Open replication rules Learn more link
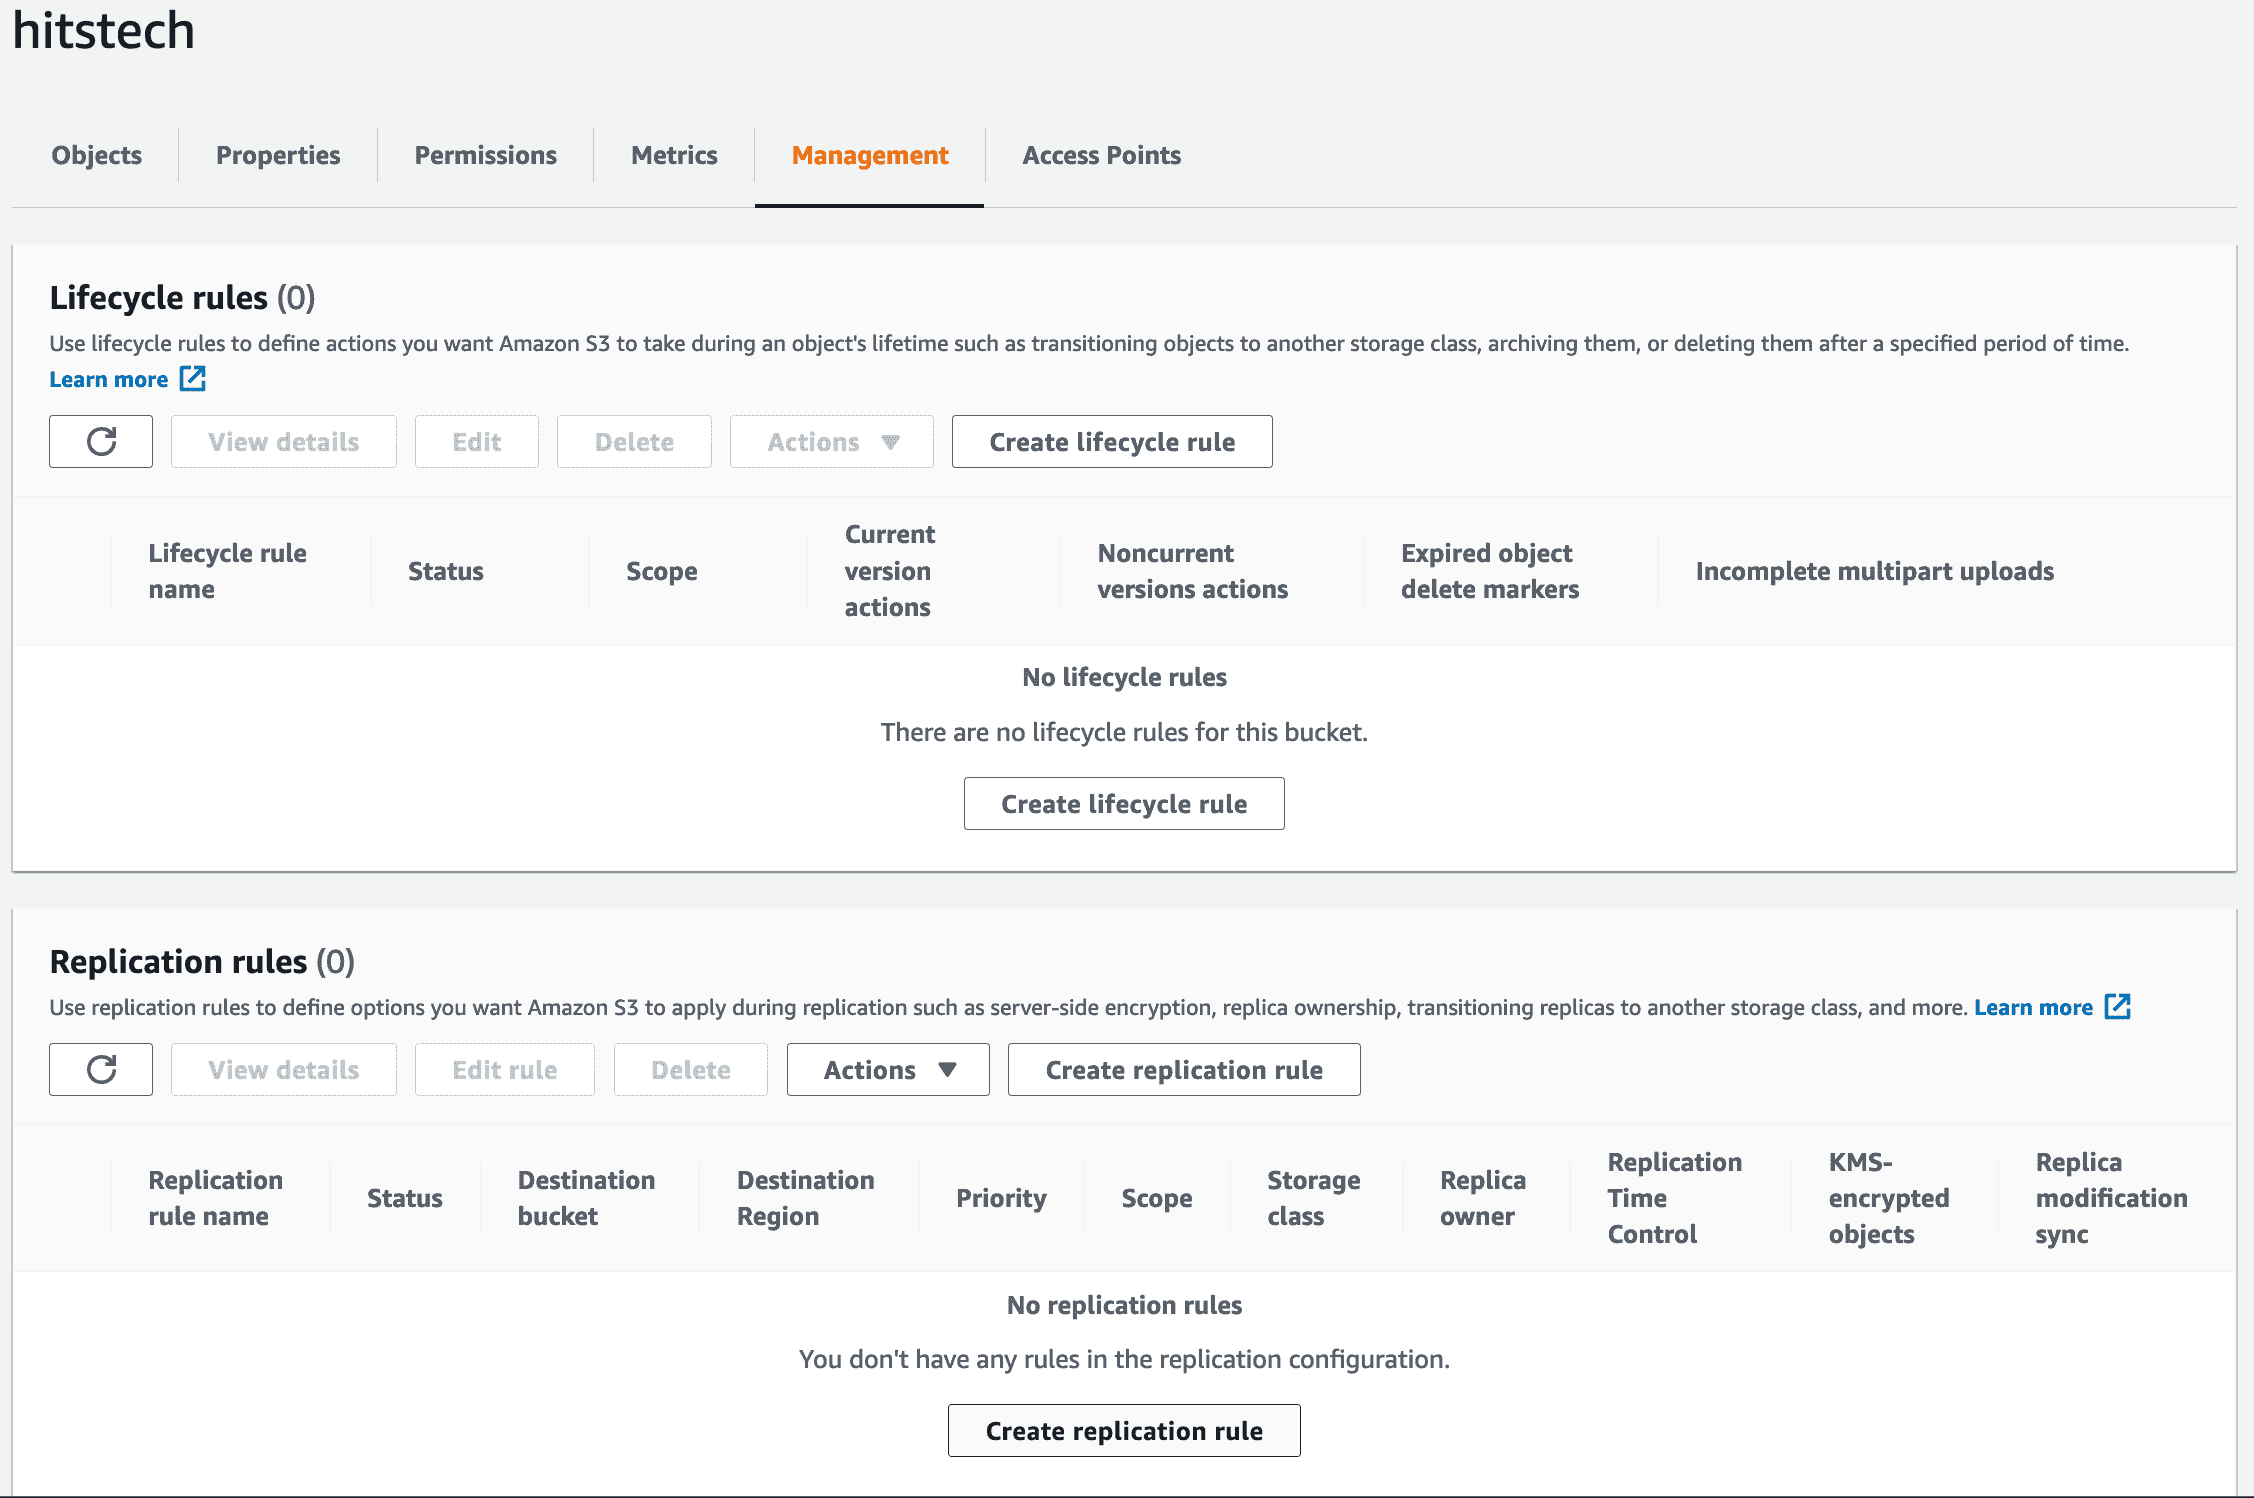The image size is (2254, 1498). point(2032,1007)
